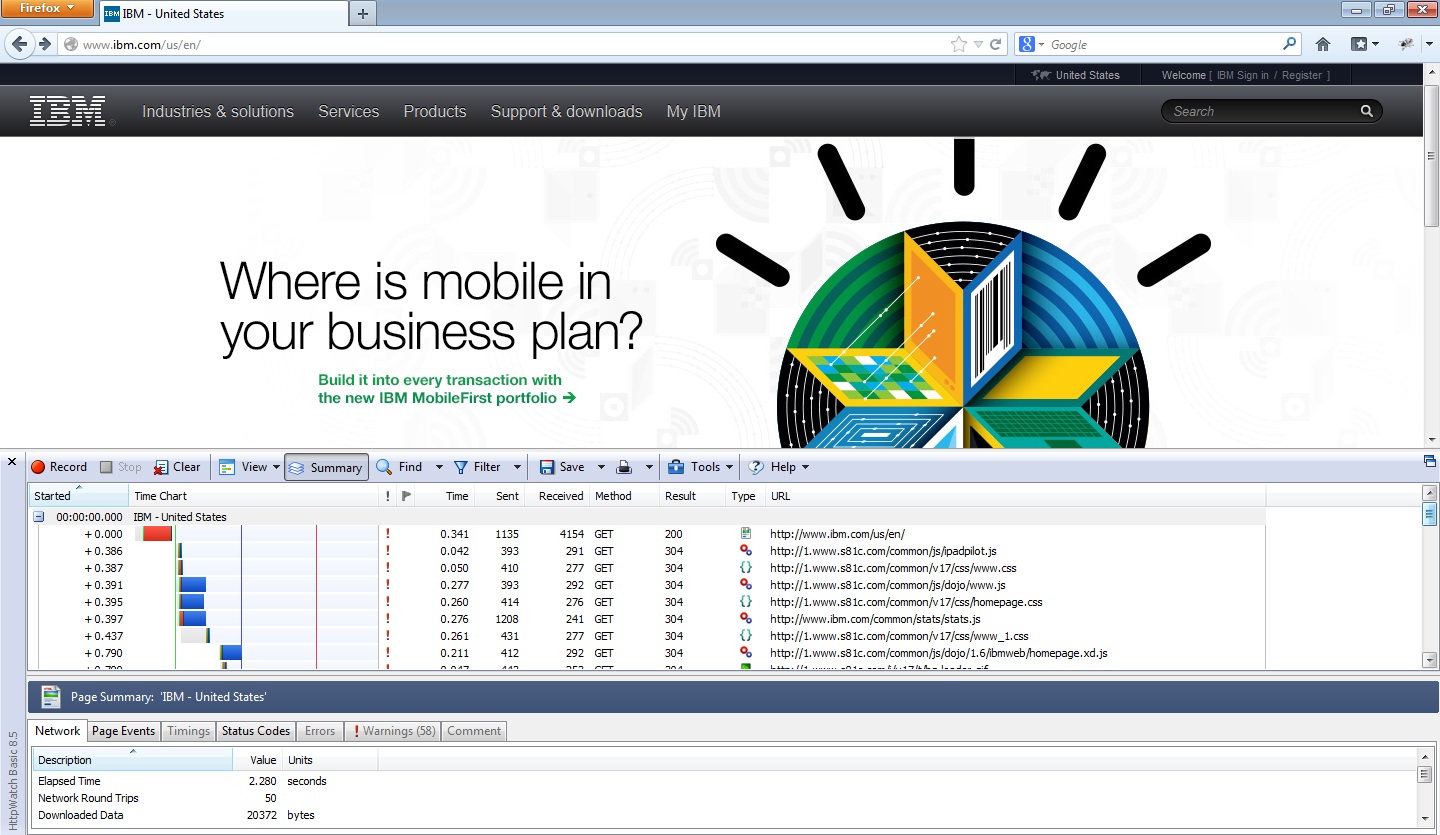Viewport: 1440px width, 835px height.
Task: Go to the Firefox home page
Action: pos(1323,44)
